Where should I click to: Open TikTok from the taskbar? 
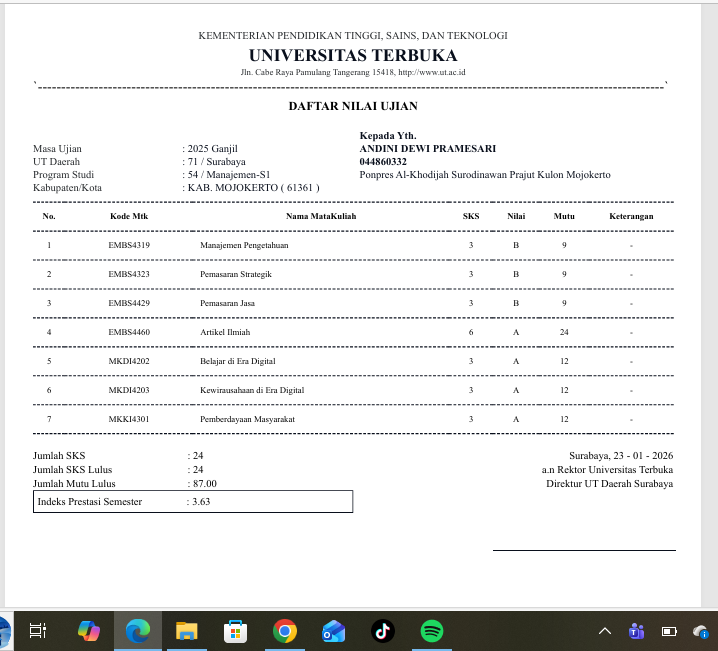(x=382, y=631)
